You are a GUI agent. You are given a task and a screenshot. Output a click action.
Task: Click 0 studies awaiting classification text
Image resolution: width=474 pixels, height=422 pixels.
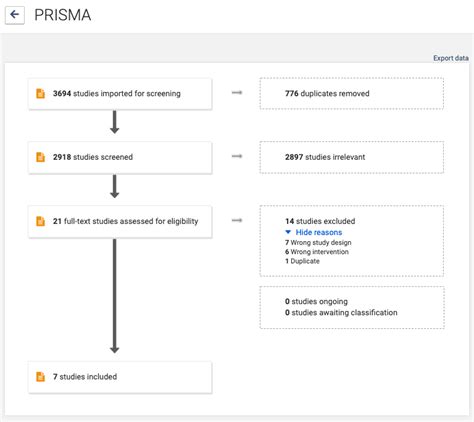point(341,313)
